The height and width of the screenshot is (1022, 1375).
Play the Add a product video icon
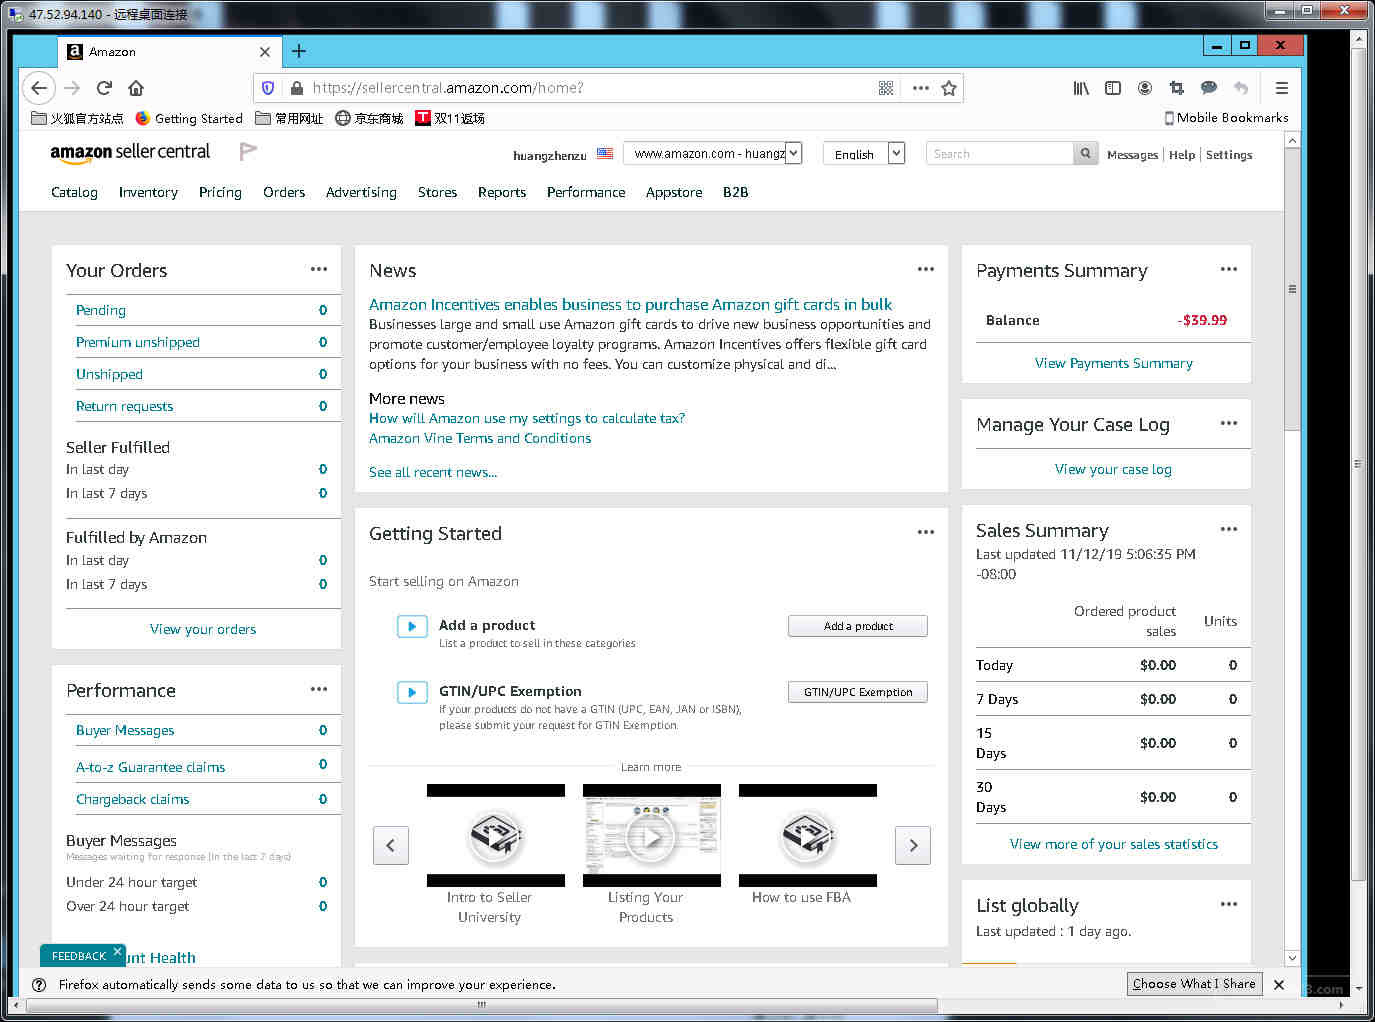412,626
